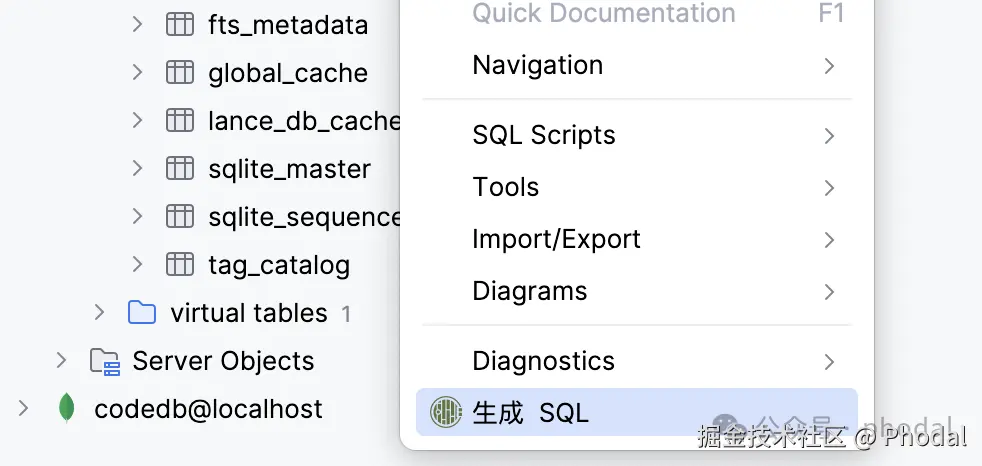Click the Server Objects folder icon
This screenshot has height=466, width=982.
tap(104, 361)
